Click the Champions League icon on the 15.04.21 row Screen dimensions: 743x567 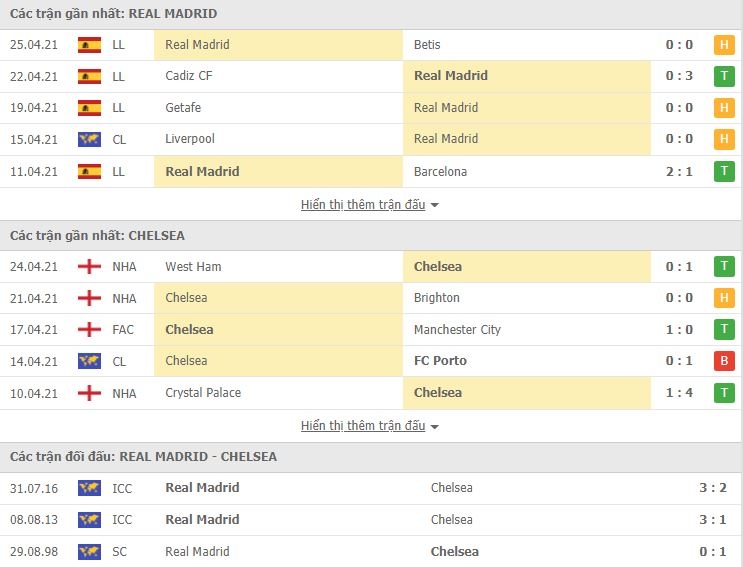pos(89,139)
